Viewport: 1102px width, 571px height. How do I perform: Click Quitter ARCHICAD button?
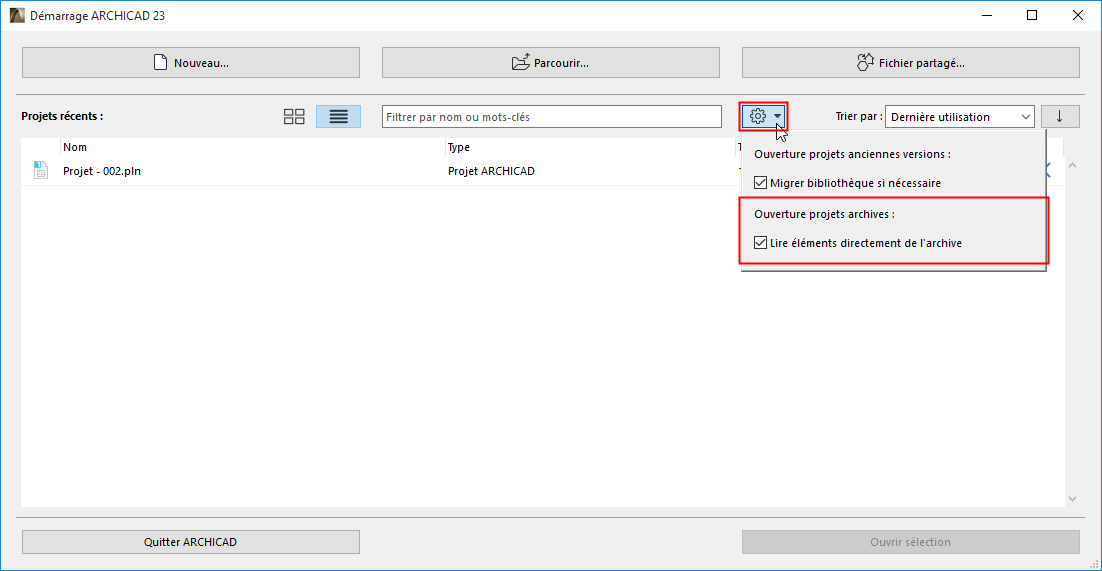(190, 542)
